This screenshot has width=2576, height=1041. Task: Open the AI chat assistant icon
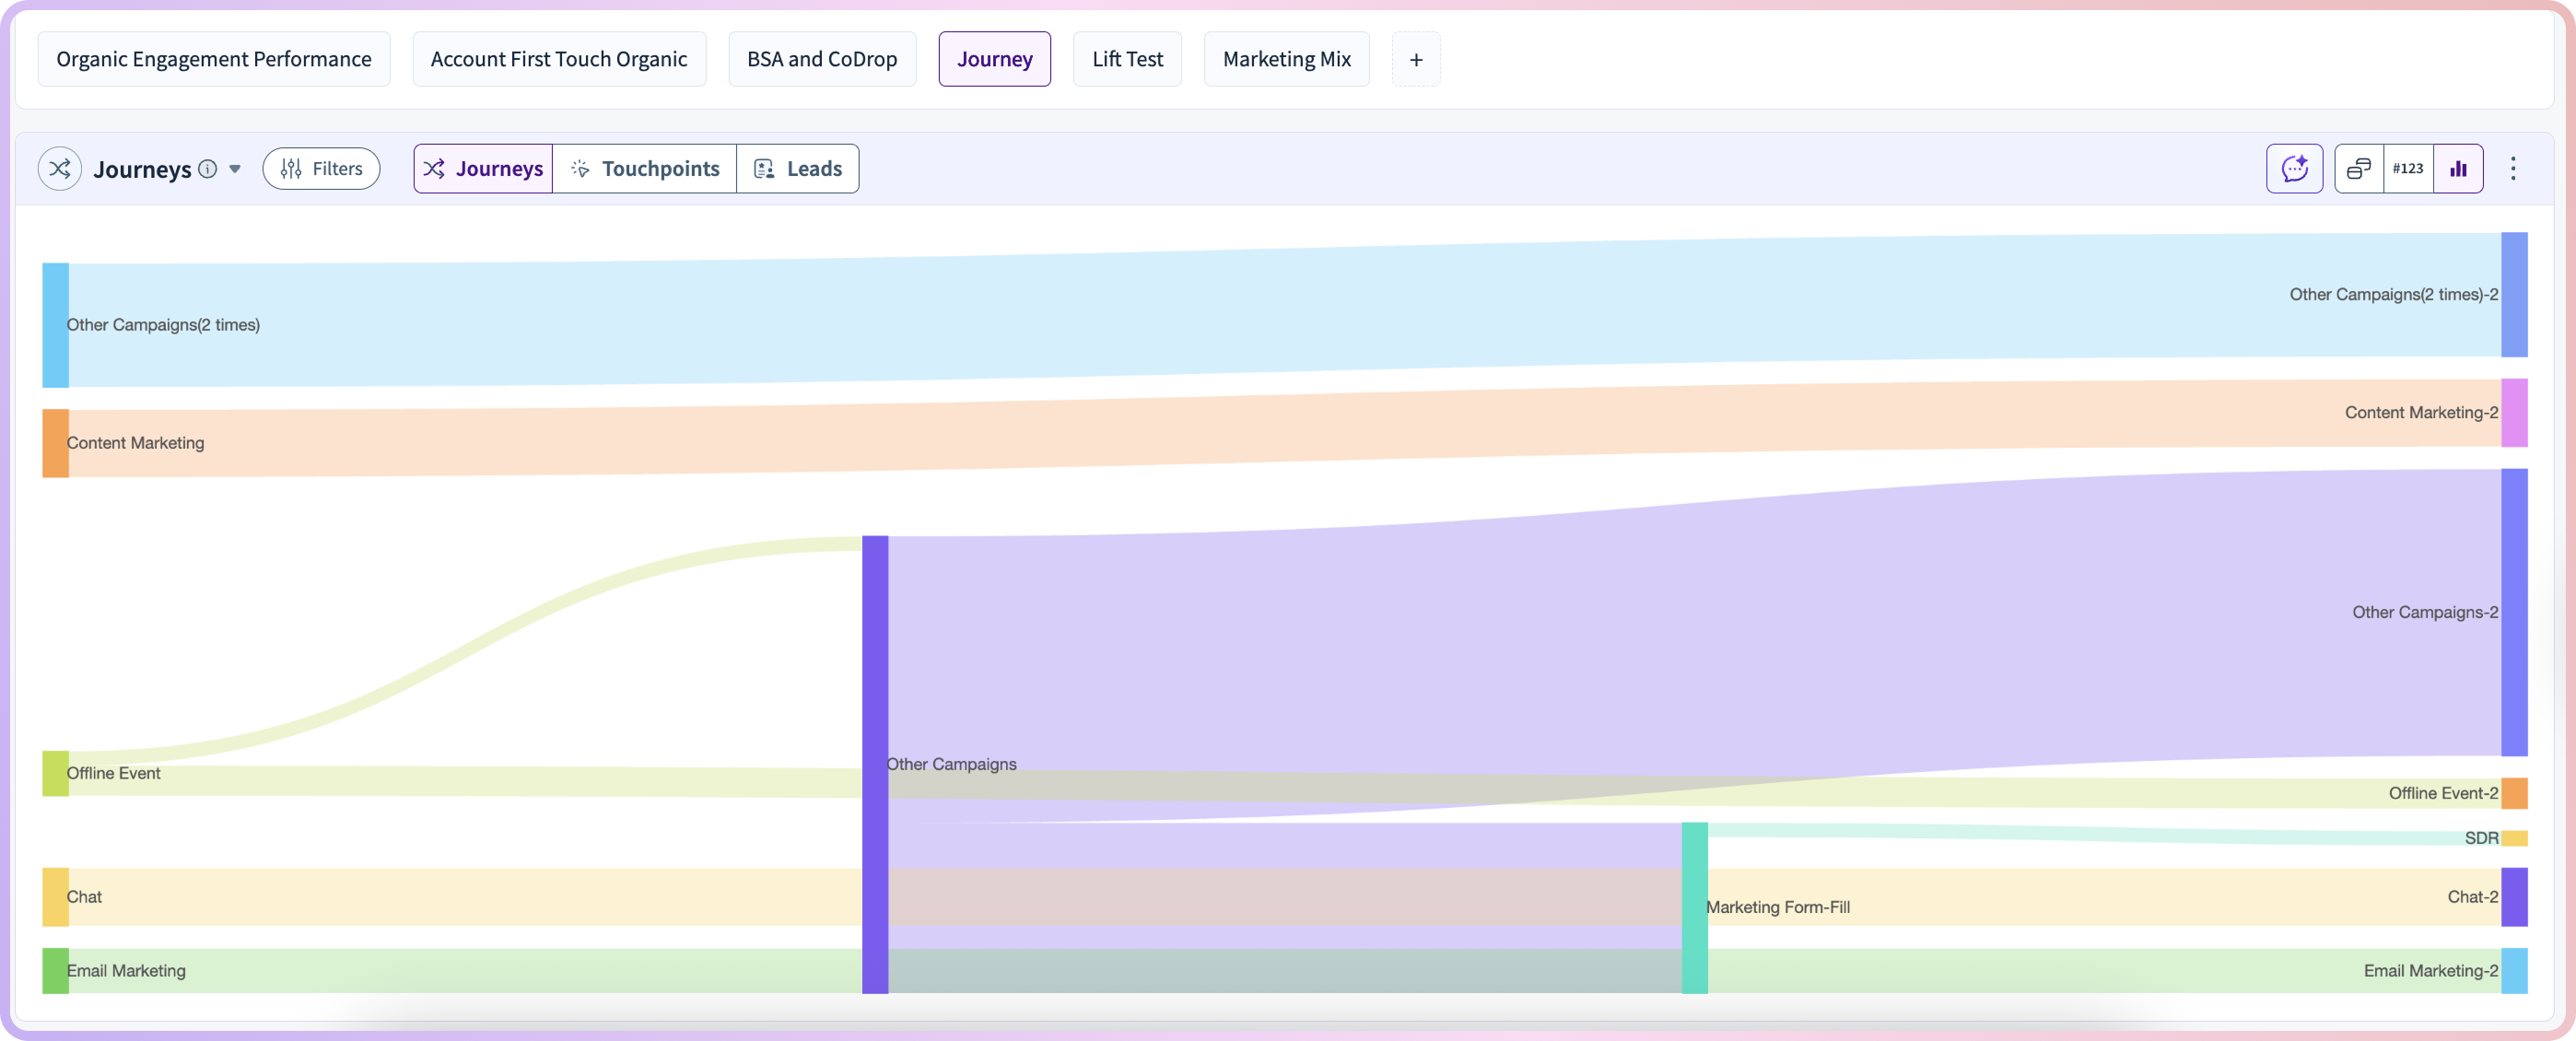click(x=2294, y=168)
